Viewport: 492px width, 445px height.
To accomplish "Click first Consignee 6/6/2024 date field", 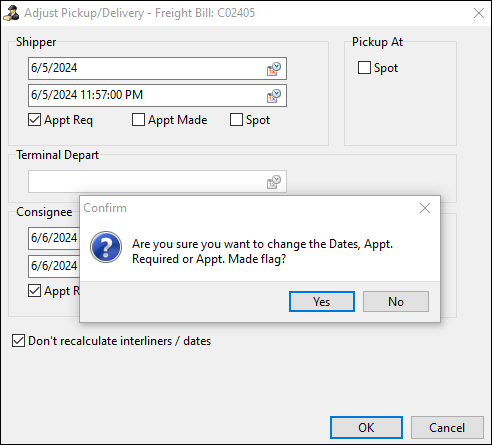I will [x=54, y=238].
